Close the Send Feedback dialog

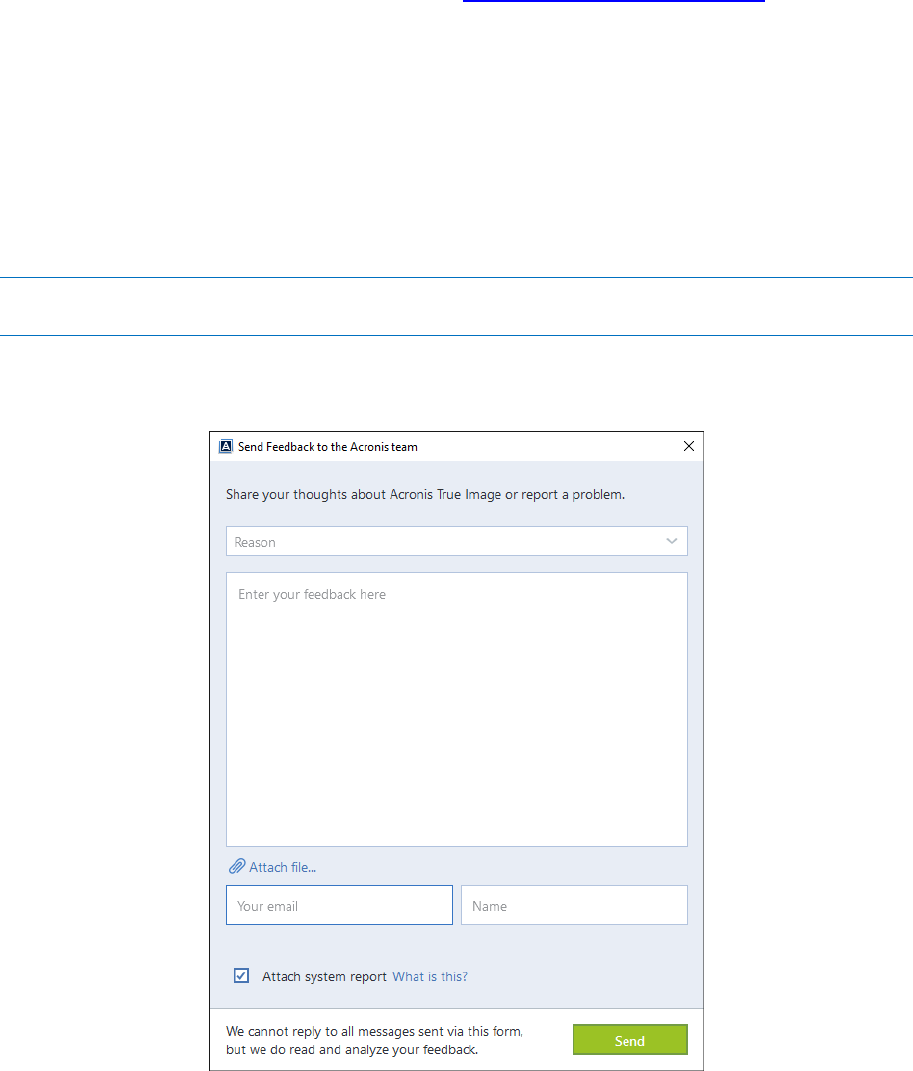[688, 446]
